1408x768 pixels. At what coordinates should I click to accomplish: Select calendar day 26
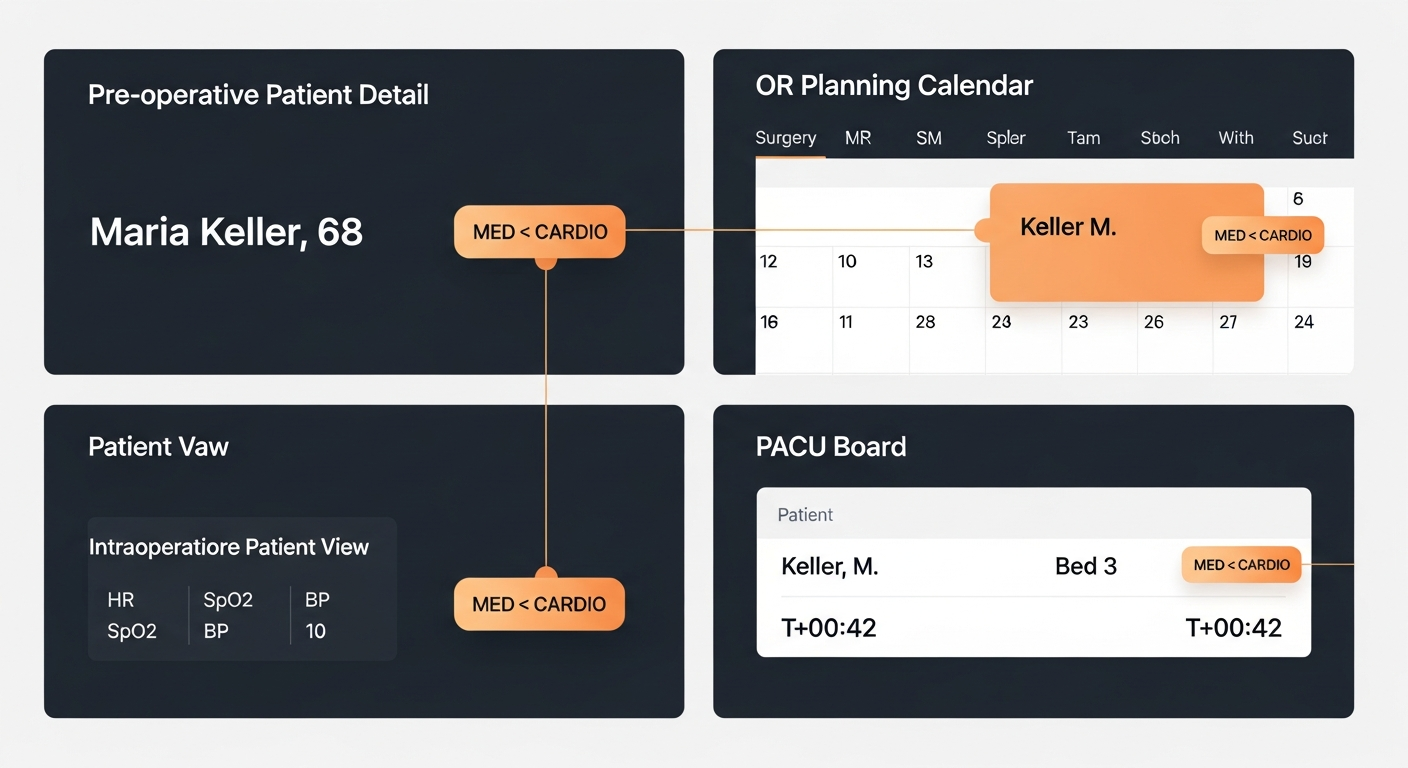[x=1175, y=338]
